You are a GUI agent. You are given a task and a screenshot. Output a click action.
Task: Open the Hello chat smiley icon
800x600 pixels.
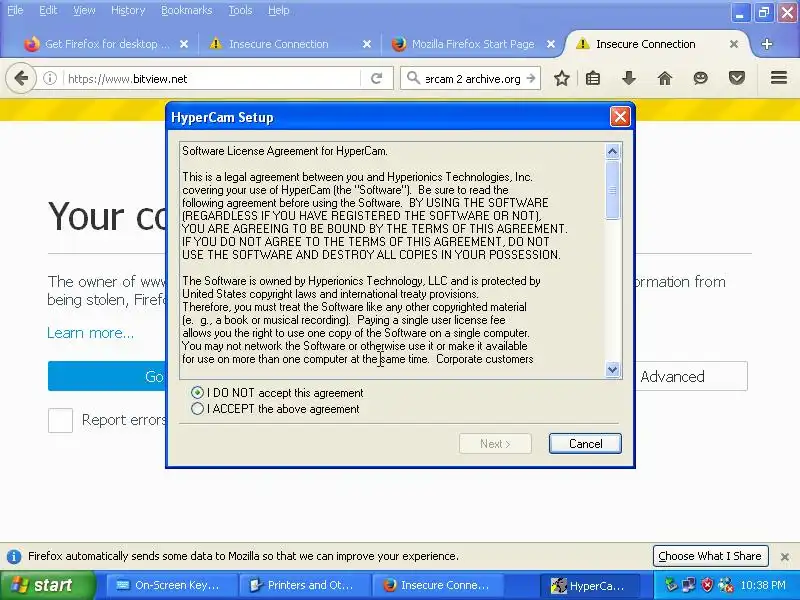tap(701, 79)
